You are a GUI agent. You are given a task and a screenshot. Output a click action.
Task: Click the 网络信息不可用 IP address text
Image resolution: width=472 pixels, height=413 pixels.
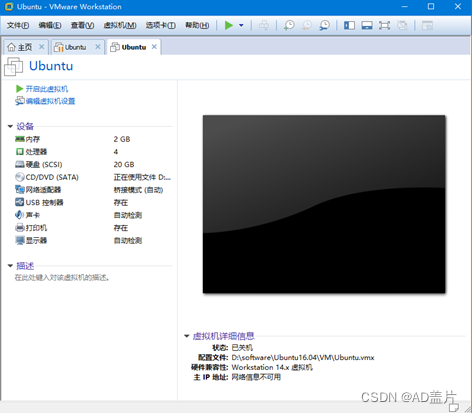click(256, 377)
